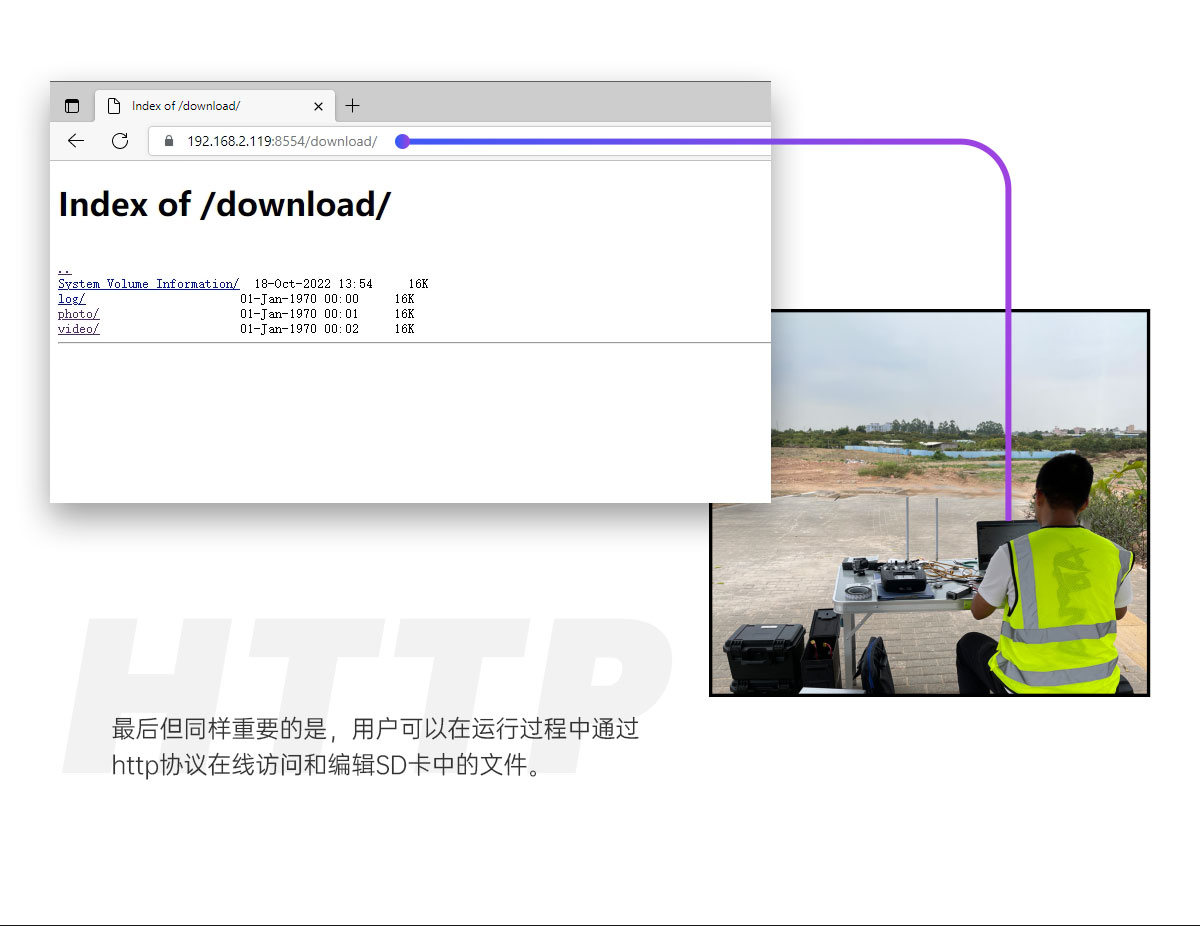This screenshot has height=926, width=1200.
Task: Click the large "Index of /download/" page heading
Action: pos(224,204)
